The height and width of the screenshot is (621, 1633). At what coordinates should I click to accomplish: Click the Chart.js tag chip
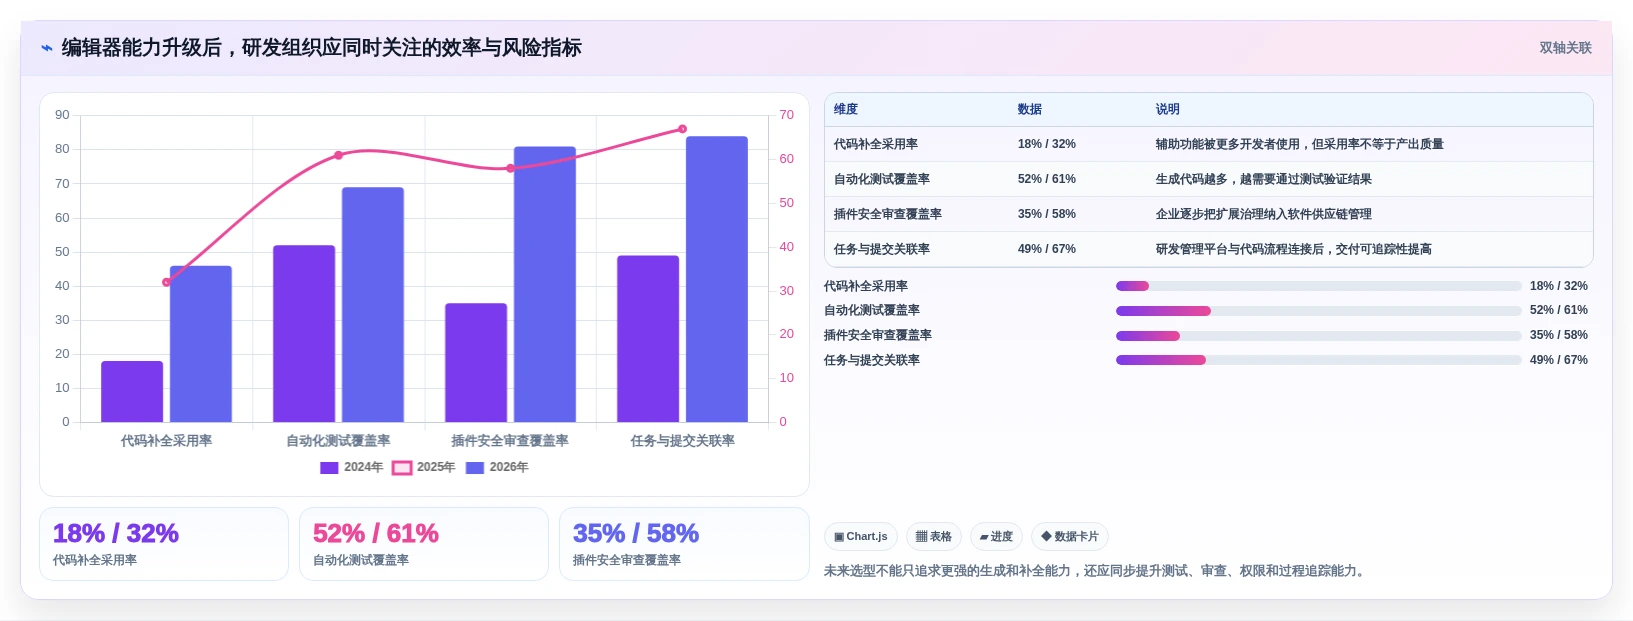861,537
